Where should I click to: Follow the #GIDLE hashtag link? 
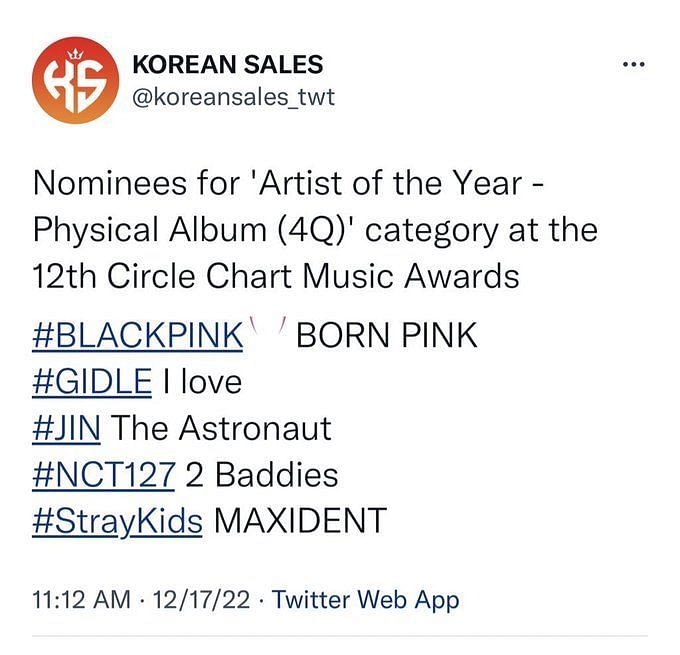point(92,382)
